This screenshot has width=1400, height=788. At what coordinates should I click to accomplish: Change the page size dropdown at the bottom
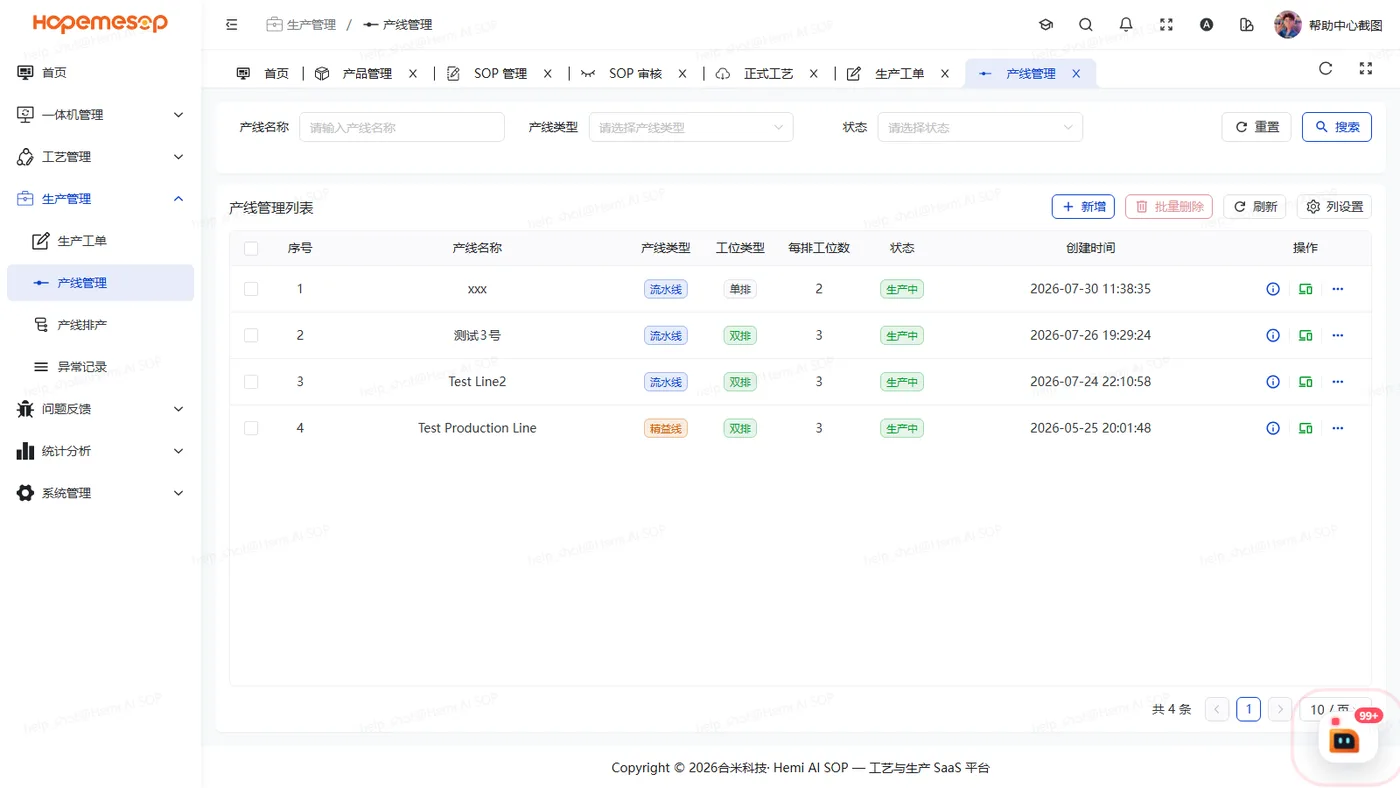click(x=1335, y=710)
